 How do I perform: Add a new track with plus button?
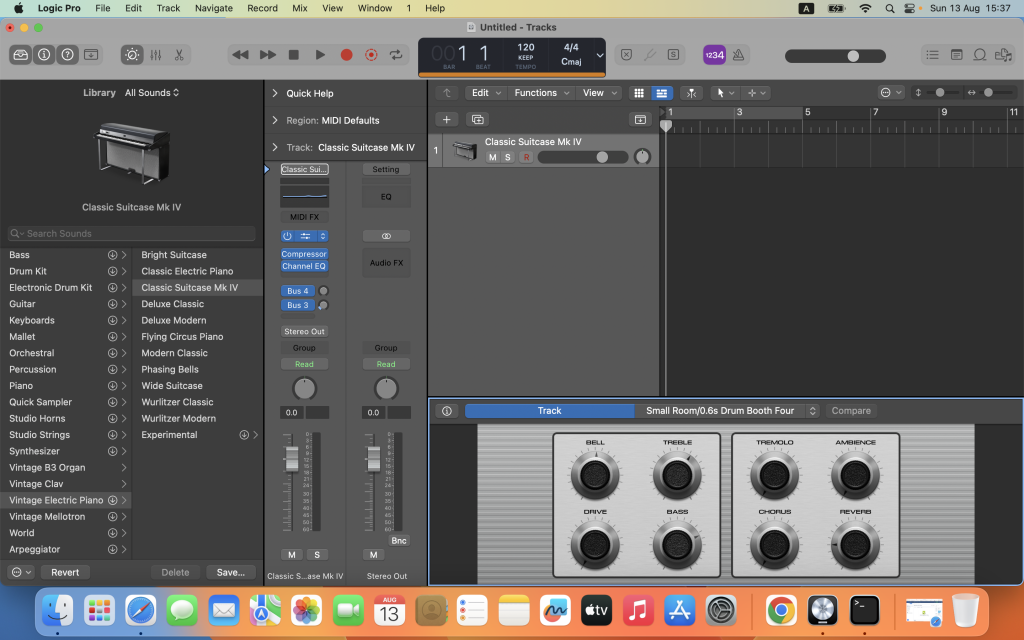pyautogui.click(x=447, y=120)
